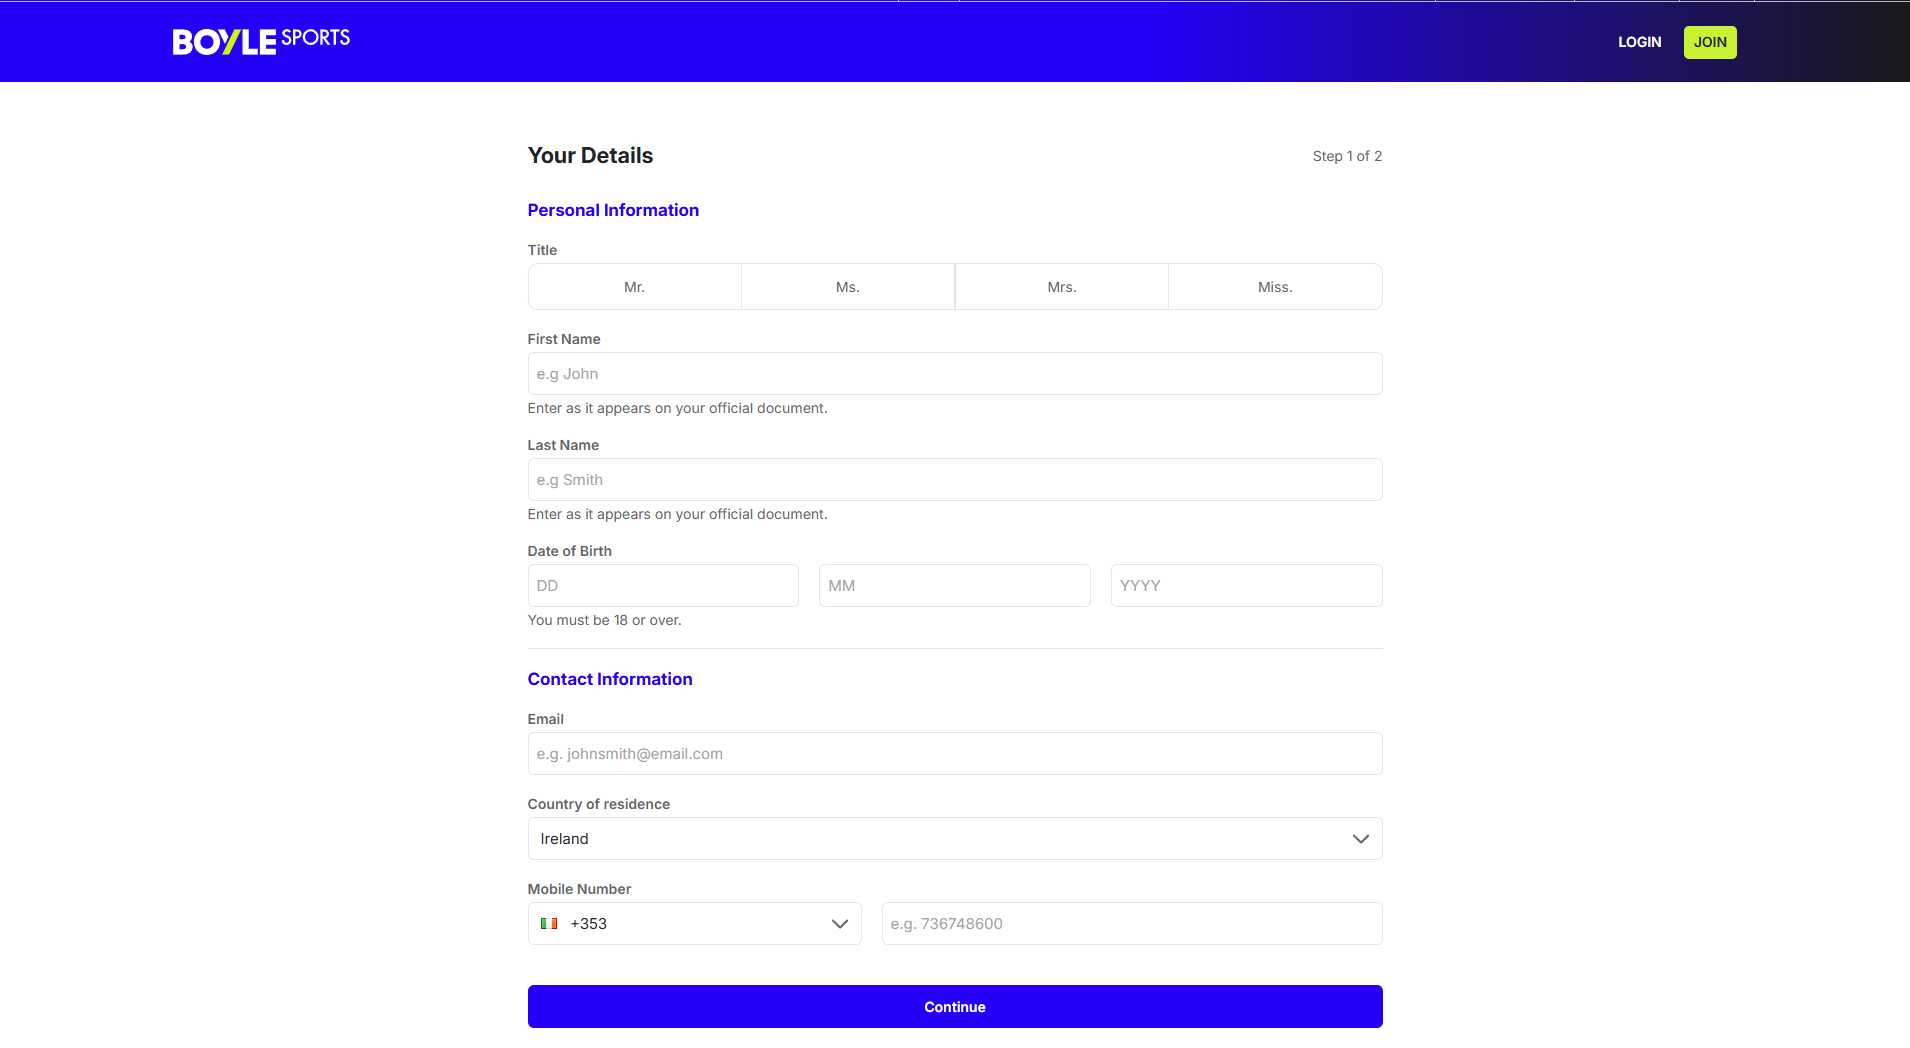Open the +353 country code dropdown
The height and width of the screenshot is (1048, 1910).
pyautogui.click(x=695, y=924)
